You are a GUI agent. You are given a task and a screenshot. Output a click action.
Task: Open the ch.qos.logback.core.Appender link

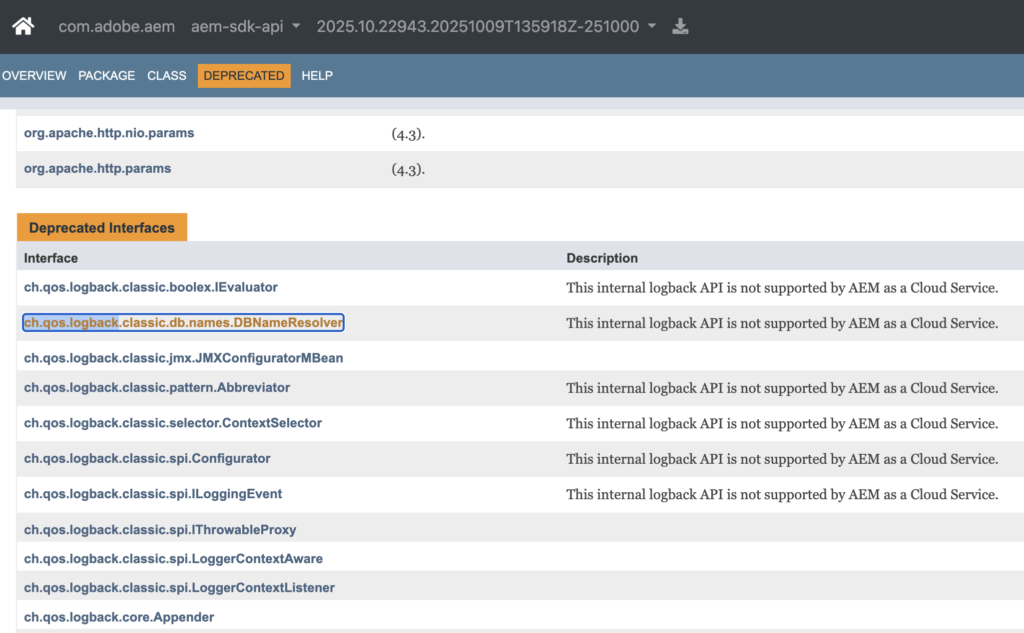point(119,617)
